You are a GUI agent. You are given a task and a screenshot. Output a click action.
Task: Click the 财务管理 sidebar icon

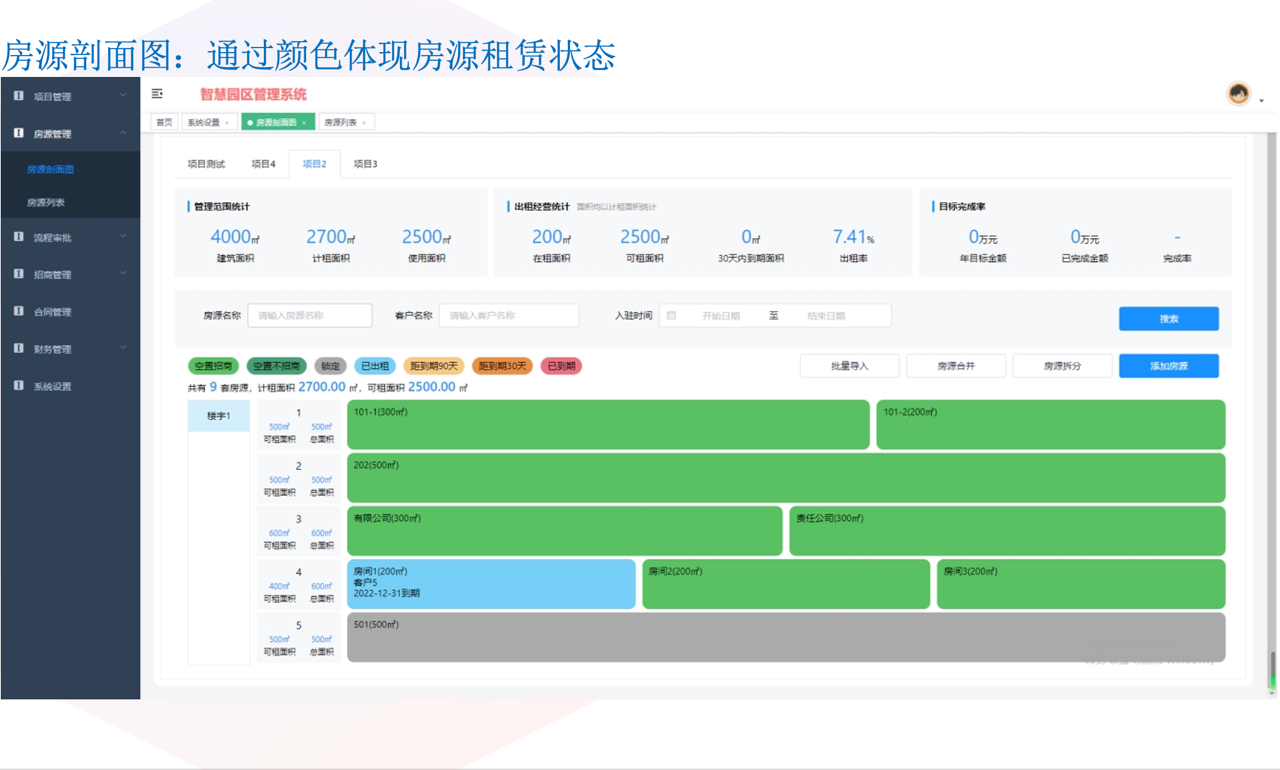tap(18, 348)
